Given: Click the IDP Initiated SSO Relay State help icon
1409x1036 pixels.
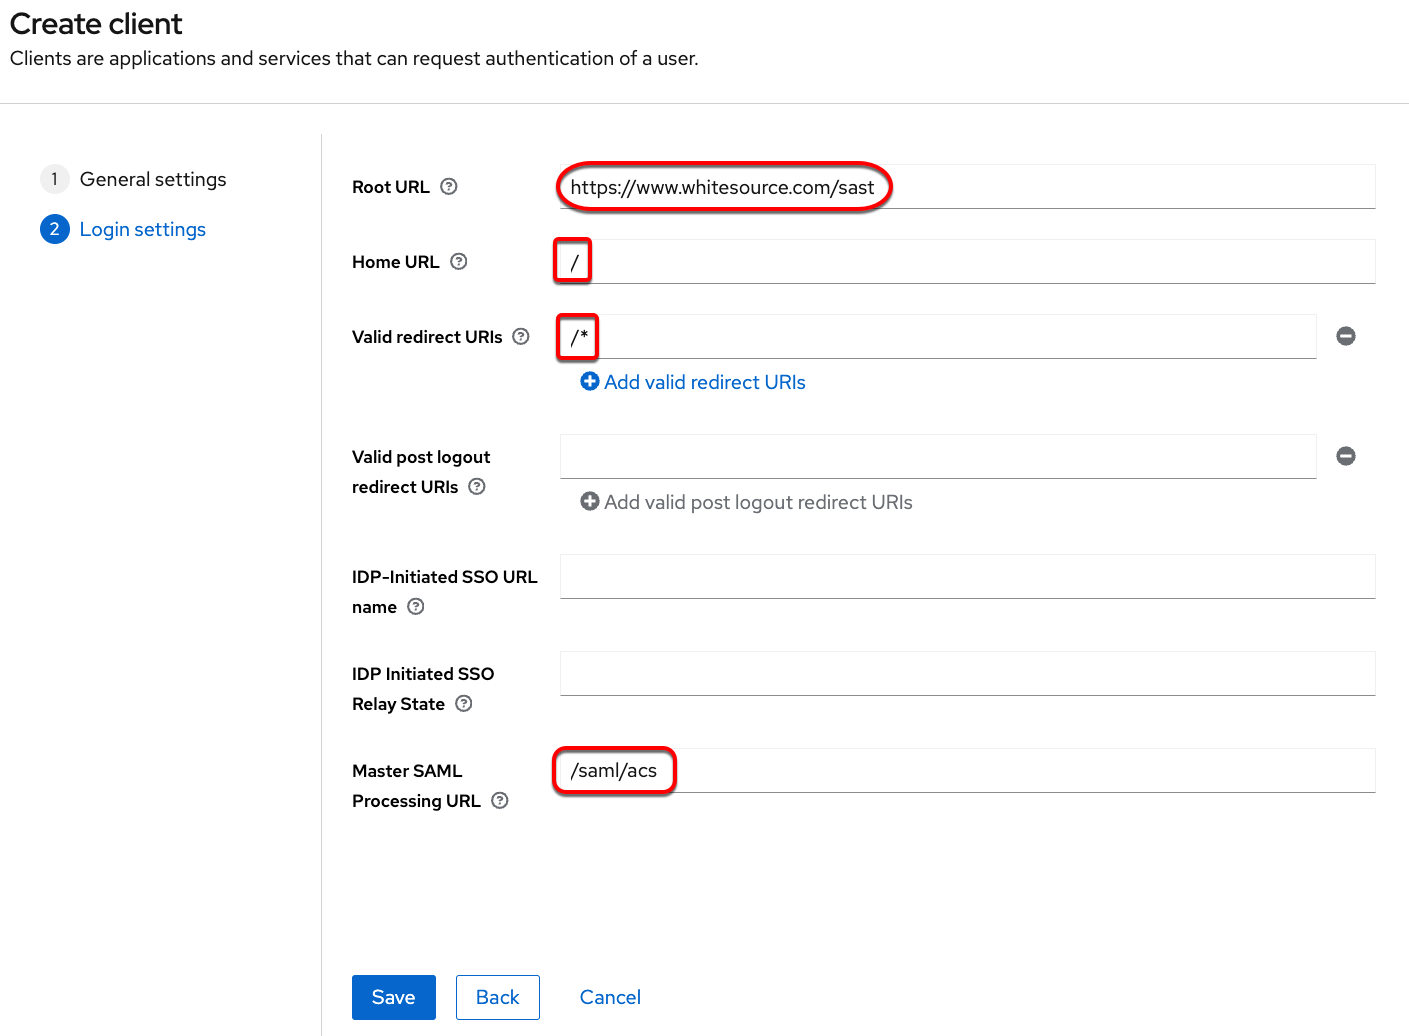Looking at the screenshot, I should [x=464, y=703].
